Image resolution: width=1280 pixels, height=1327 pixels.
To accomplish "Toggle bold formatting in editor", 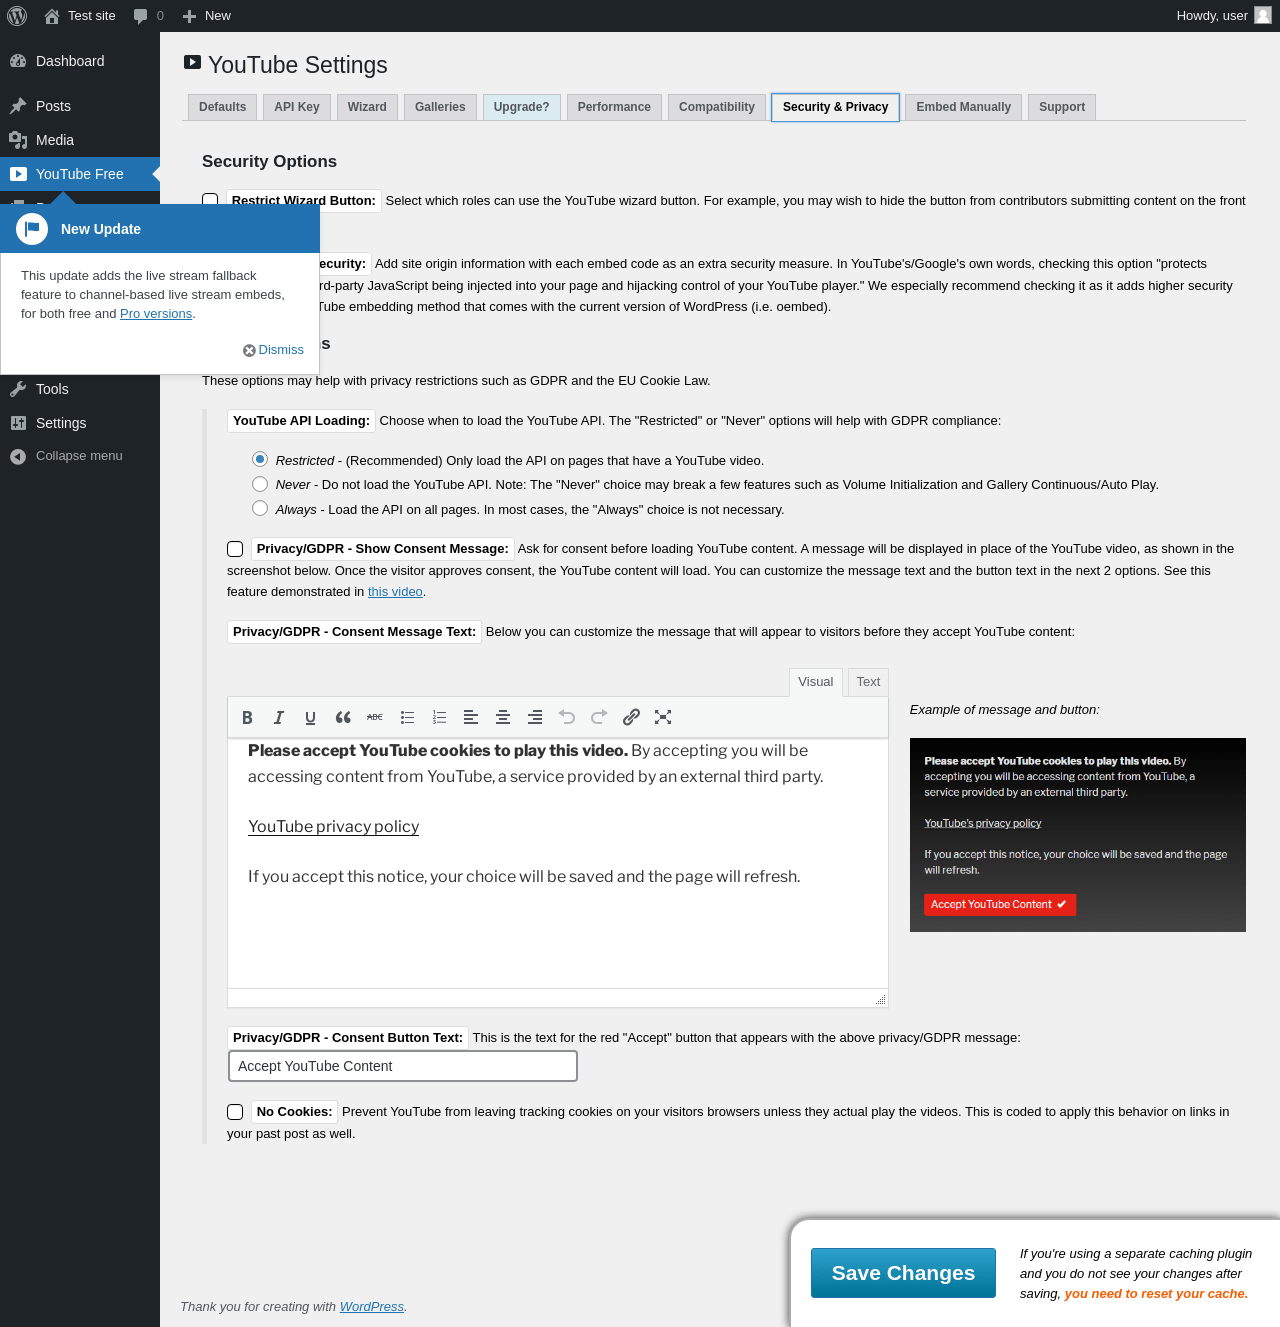I will tap(247, 717).
